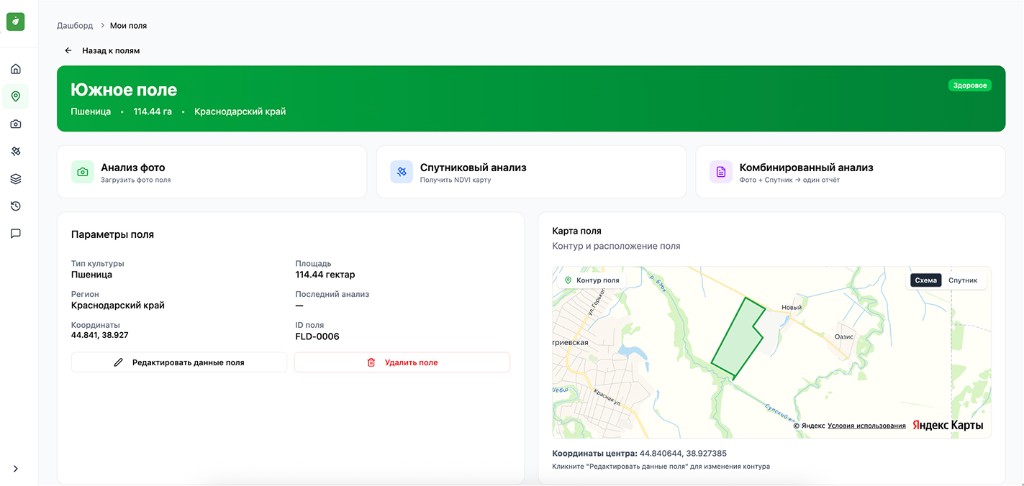Image resolution: width=1024 pixels, height=486 pixels.
Task: Select the map pin fields icon
Action: [15, 96]
